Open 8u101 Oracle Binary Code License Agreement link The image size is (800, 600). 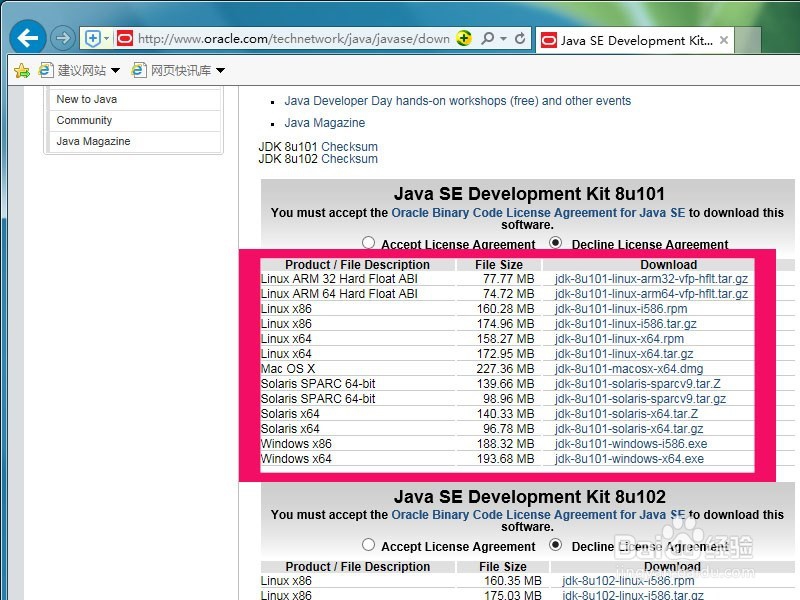point(538,213)
